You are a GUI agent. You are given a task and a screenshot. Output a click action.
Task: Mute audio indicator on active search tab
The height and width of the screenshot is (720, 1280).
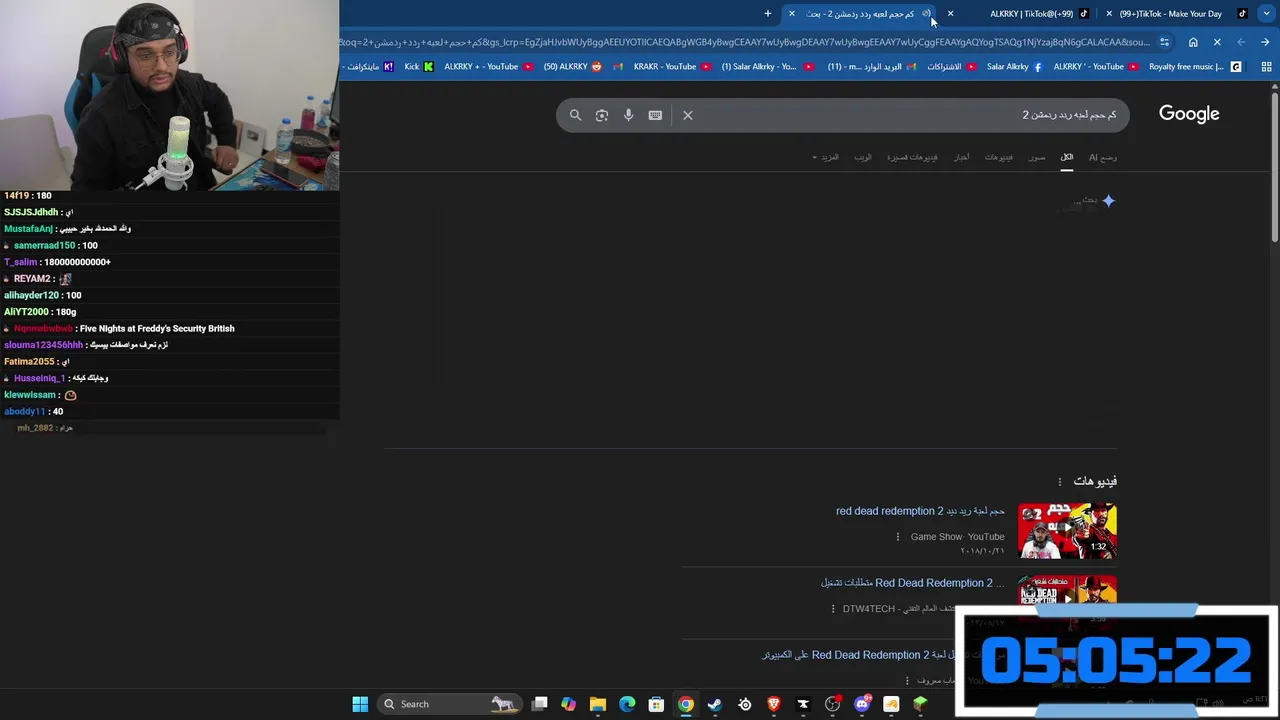point(926,14)
